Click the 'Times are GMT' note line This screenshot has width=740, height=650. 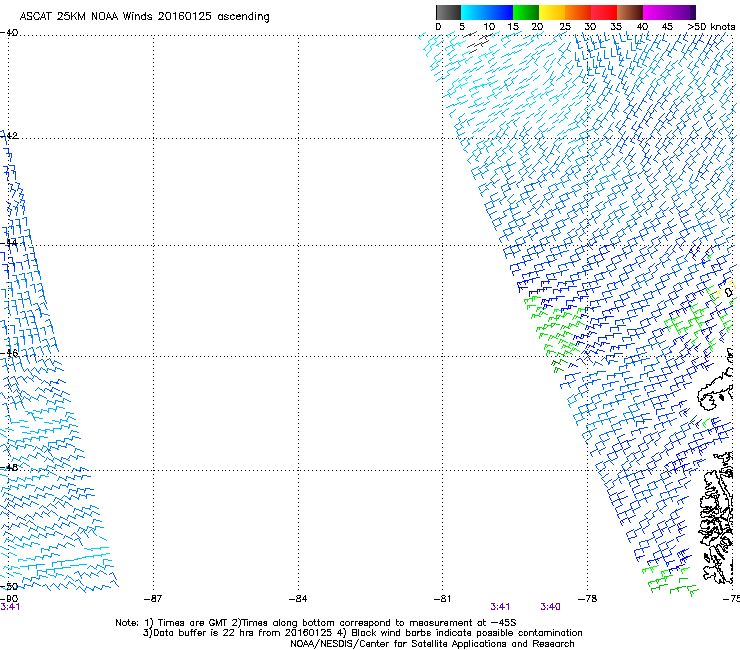click(x=316, y=623)
